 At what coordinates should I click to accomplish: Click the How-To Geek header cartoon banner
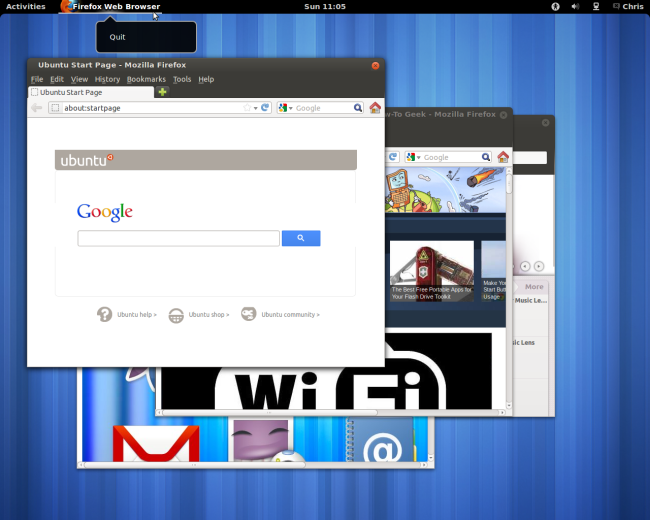(446, 190)
